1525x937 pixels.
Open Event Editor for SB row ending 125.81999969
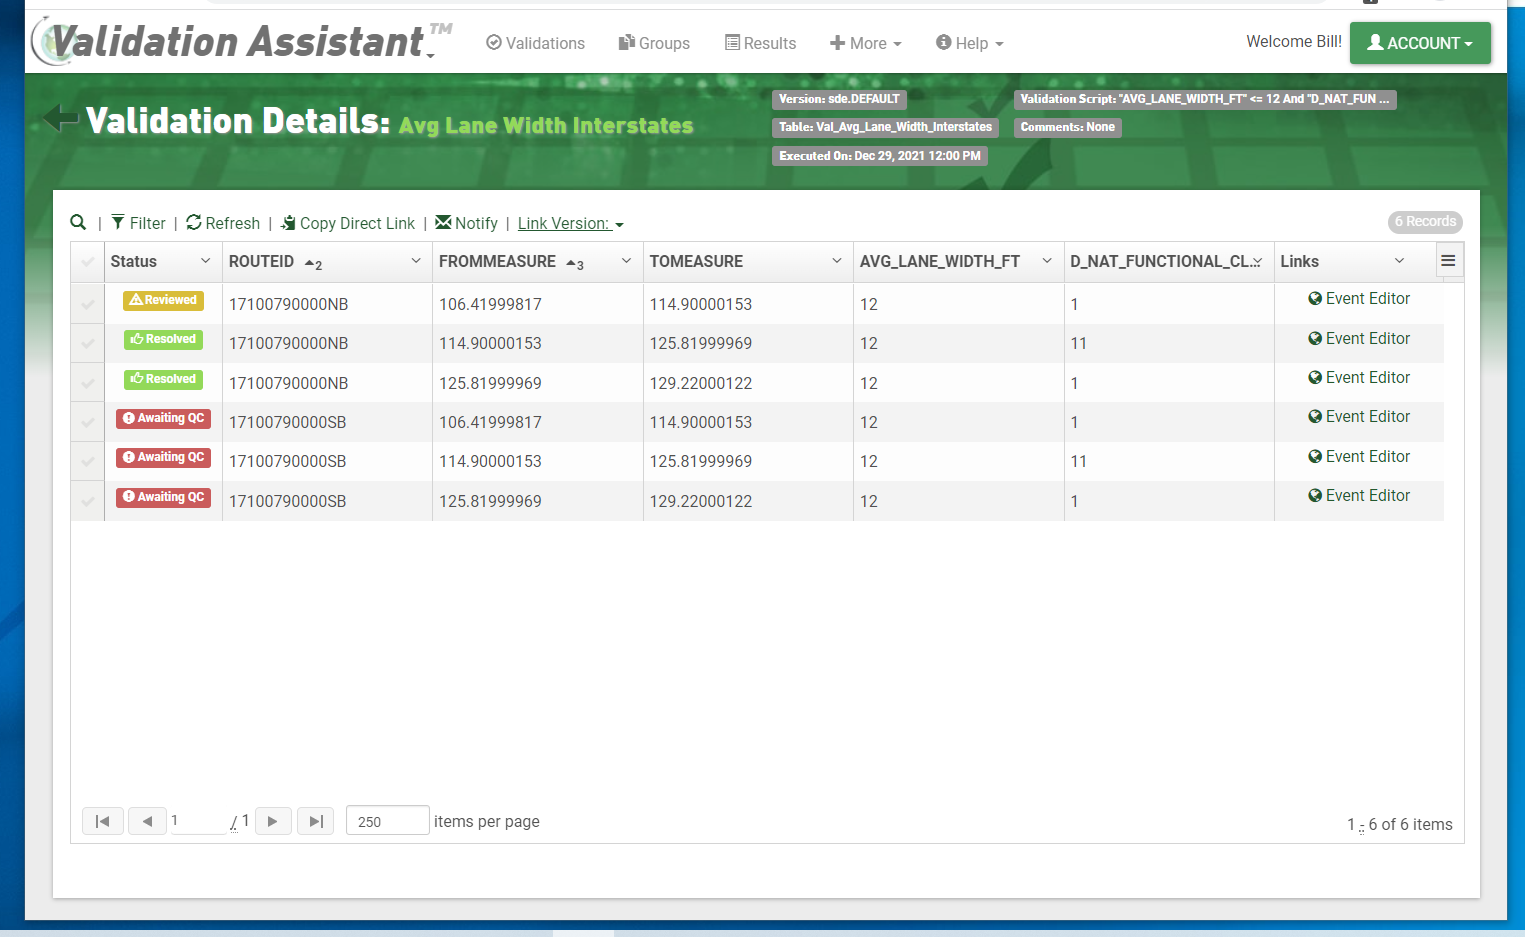coord(1359,456)
